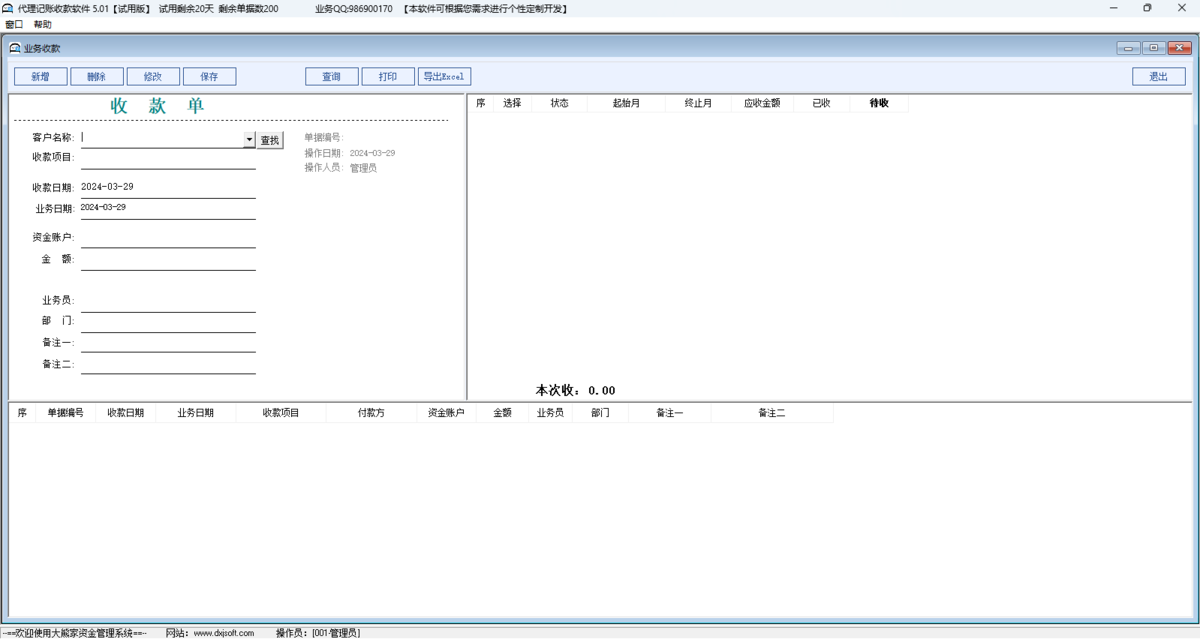Screen dimensions: 1200x639
Task: Click 查找 next to customer name
Action: coord(270,140)
